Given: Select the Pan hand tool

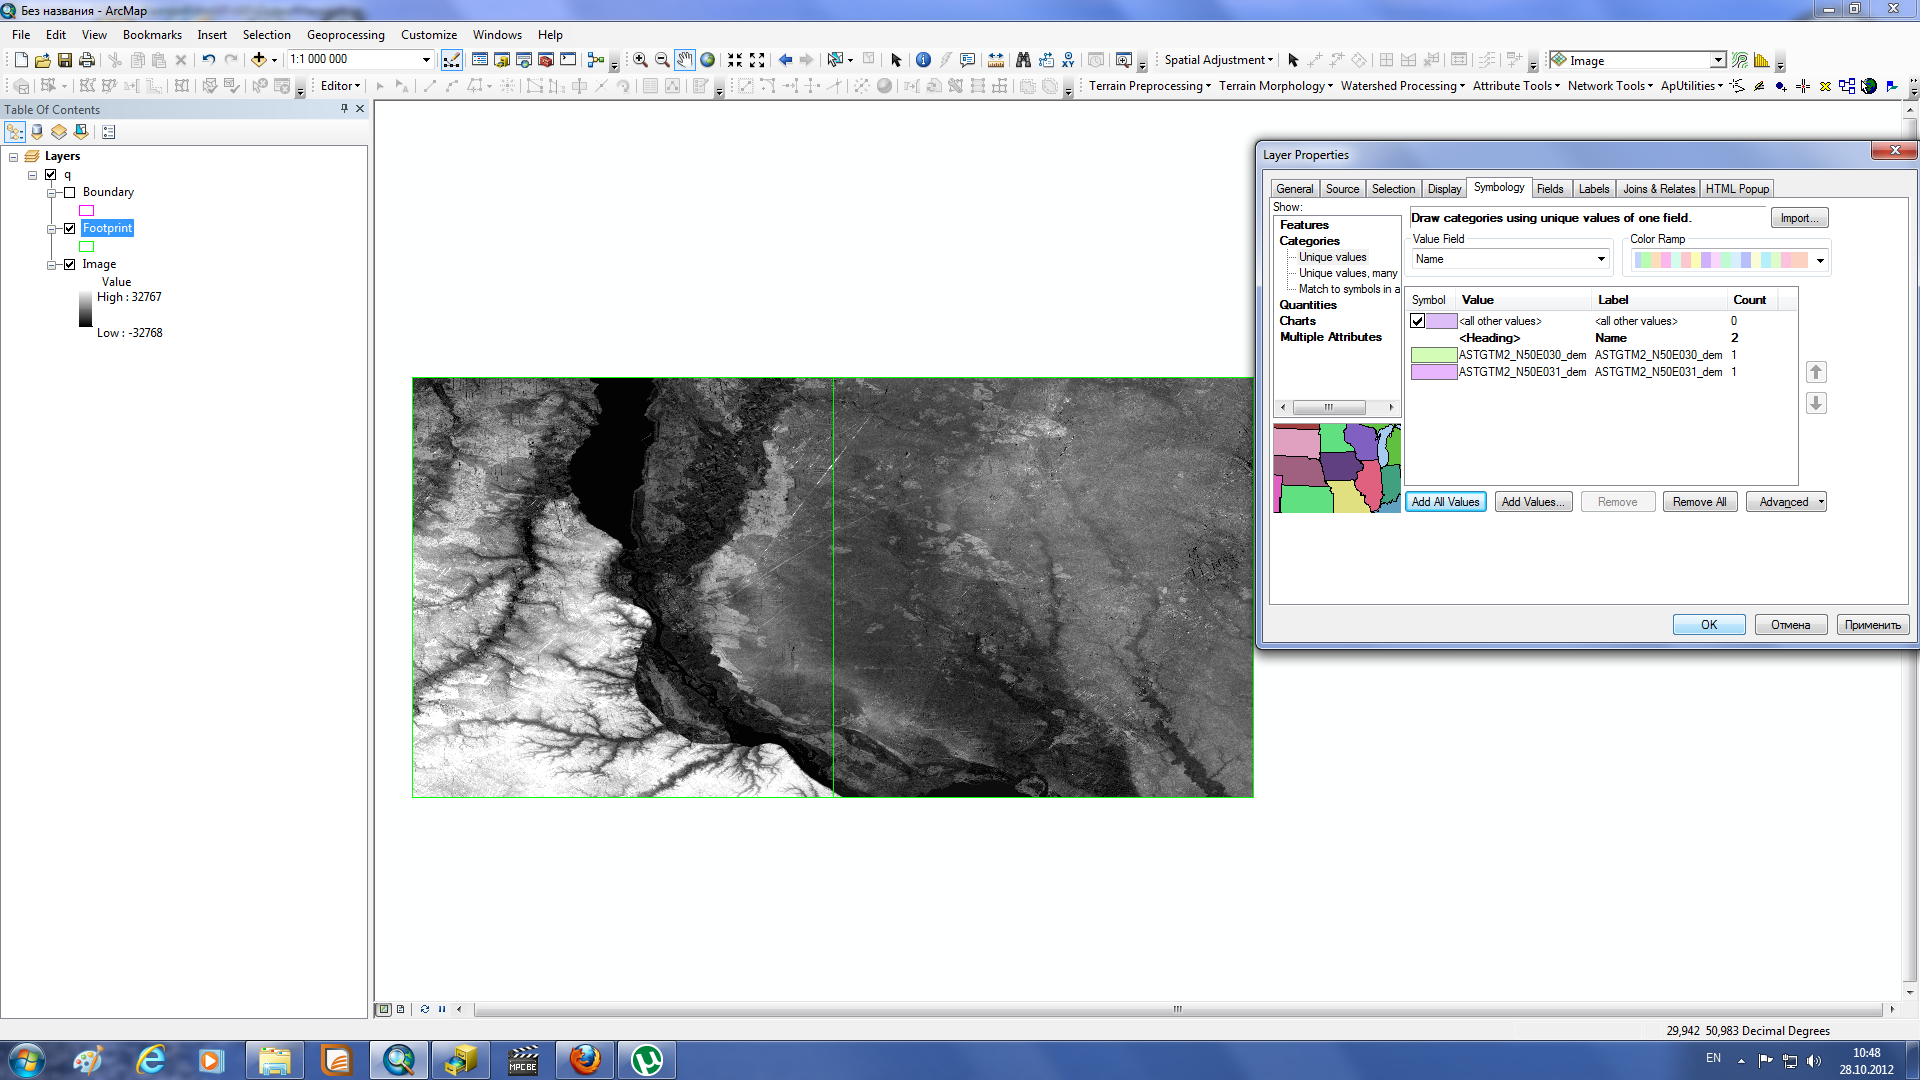Looking at the screenshot, I should pyautogui.click(x=685, y=60).
